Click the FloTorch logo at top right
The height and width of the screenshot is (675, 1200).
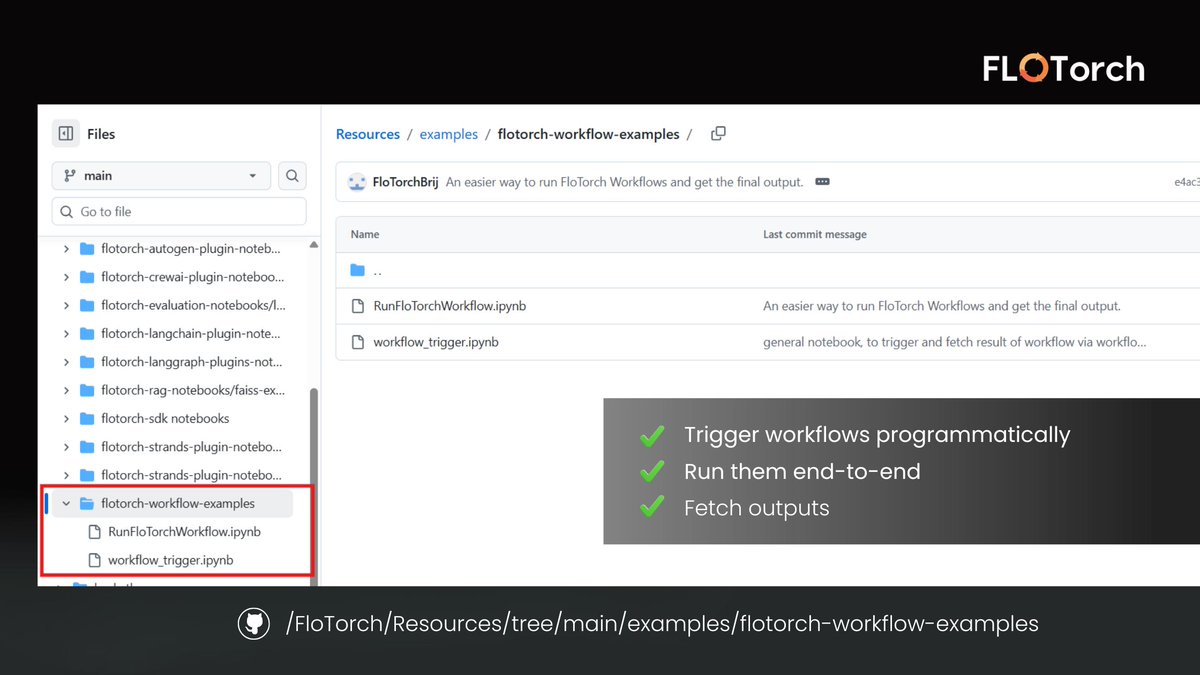click(1064, 68)
